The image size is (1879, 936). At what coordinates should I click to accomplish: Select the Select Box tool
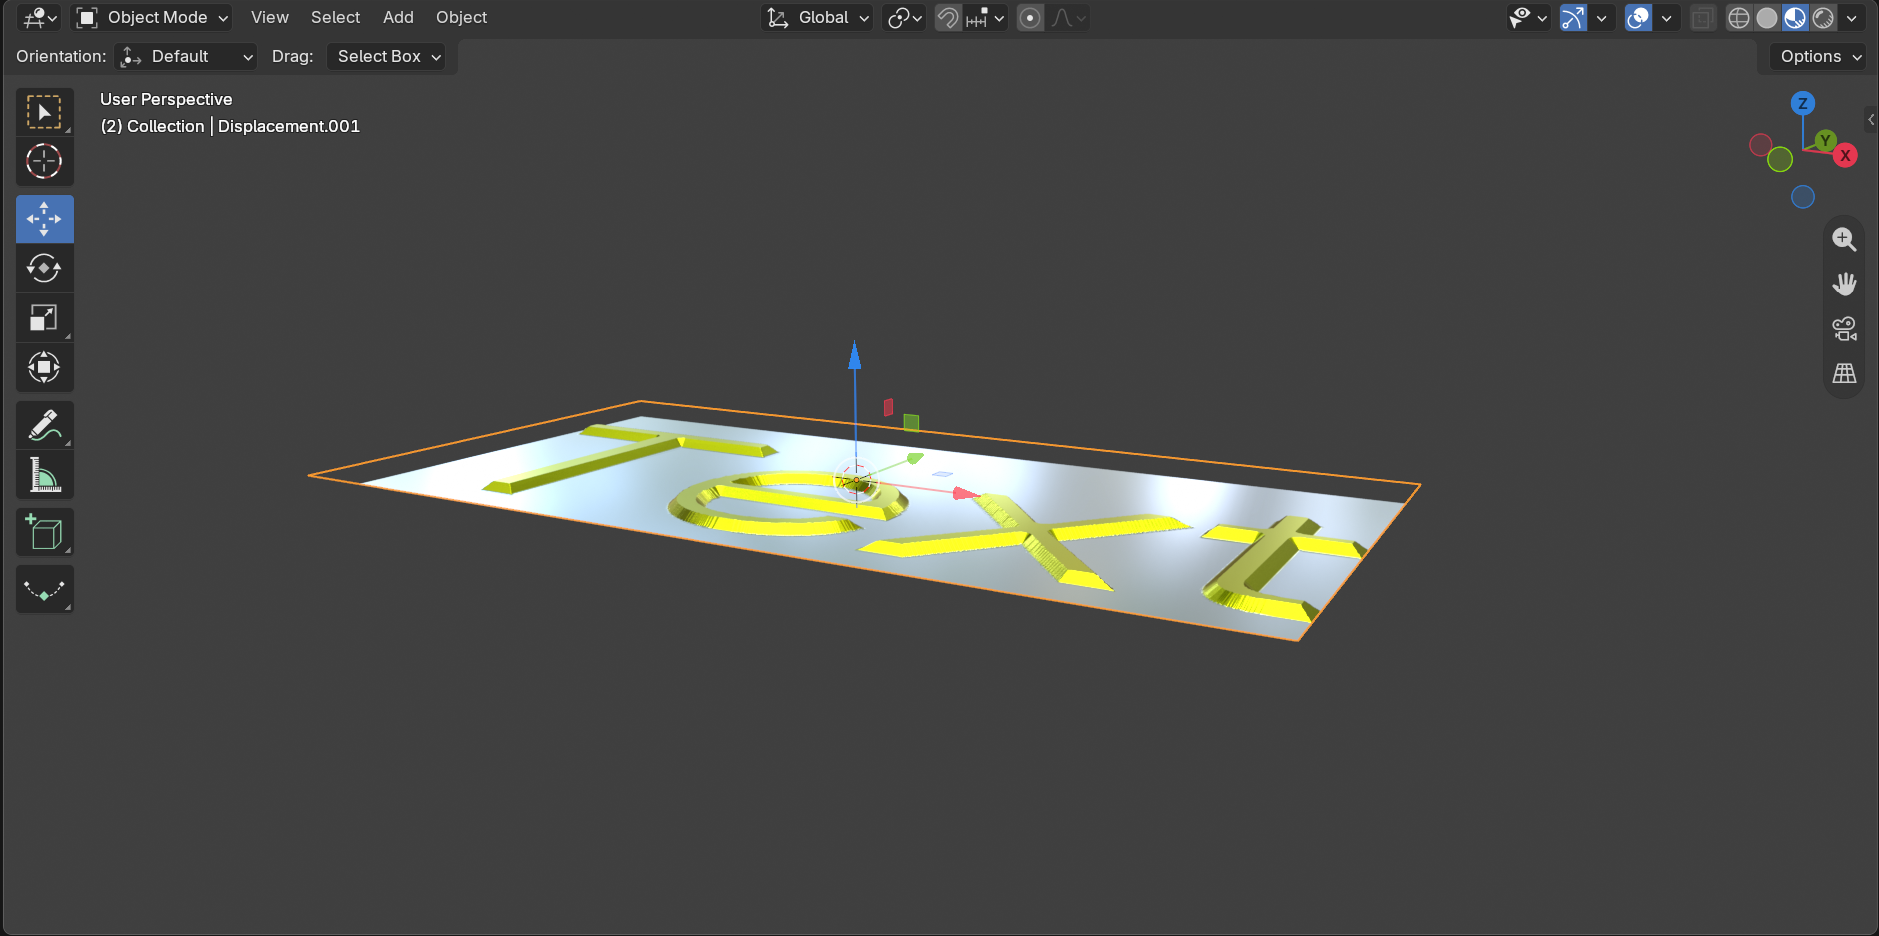click(44, 112)
